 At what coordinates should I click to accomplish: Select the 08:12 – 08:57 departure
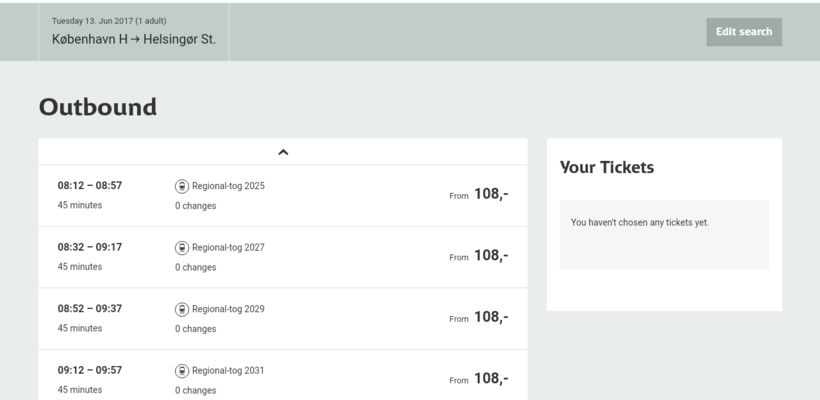(90, 186)
